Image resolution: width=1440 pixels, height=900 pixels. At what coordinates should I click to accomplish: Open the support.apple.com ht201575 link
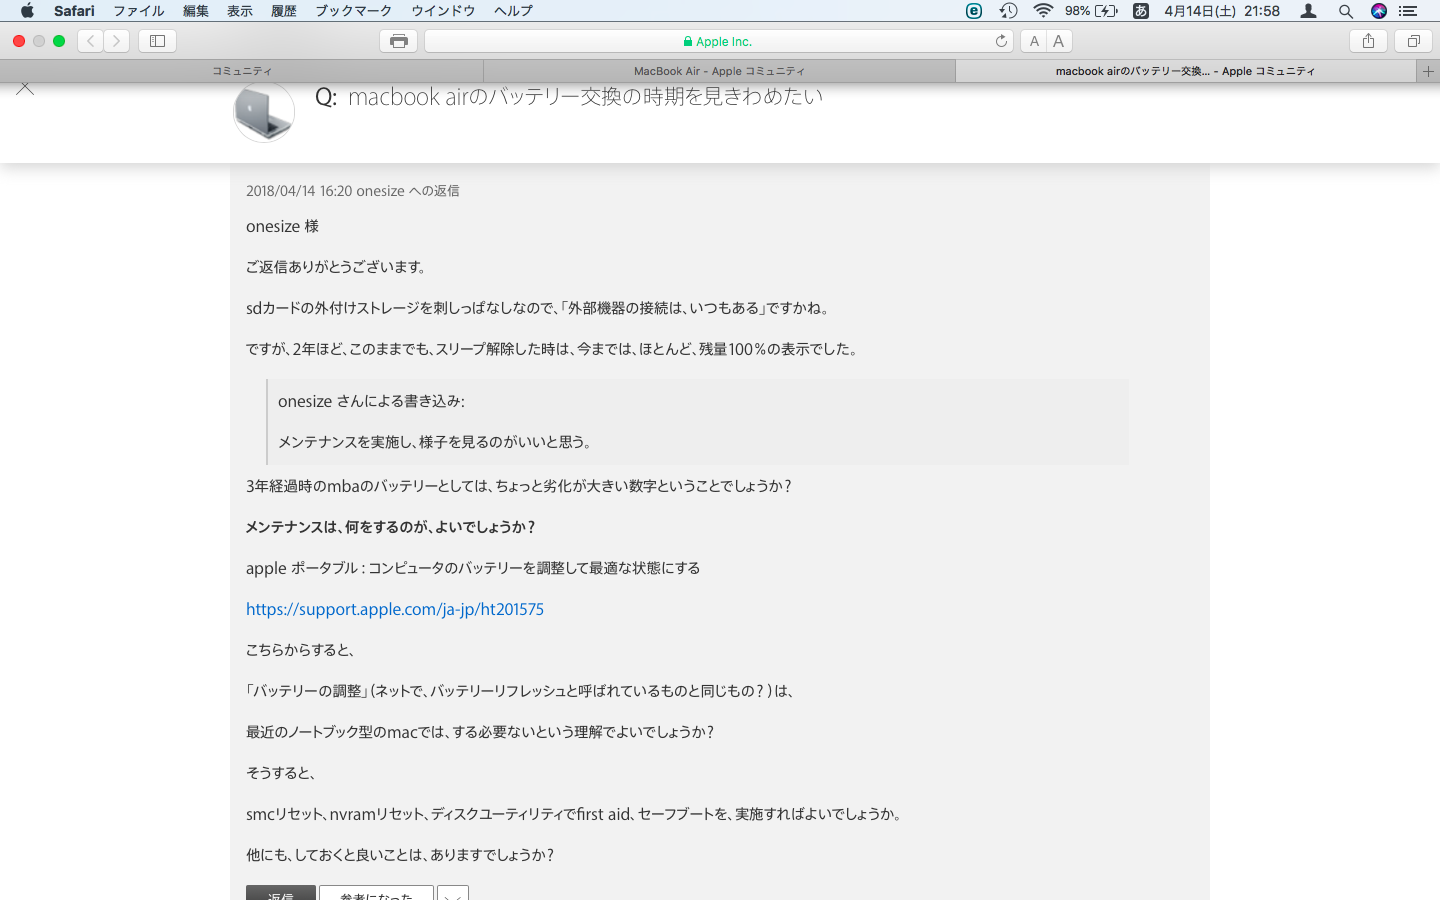(395, 609)
